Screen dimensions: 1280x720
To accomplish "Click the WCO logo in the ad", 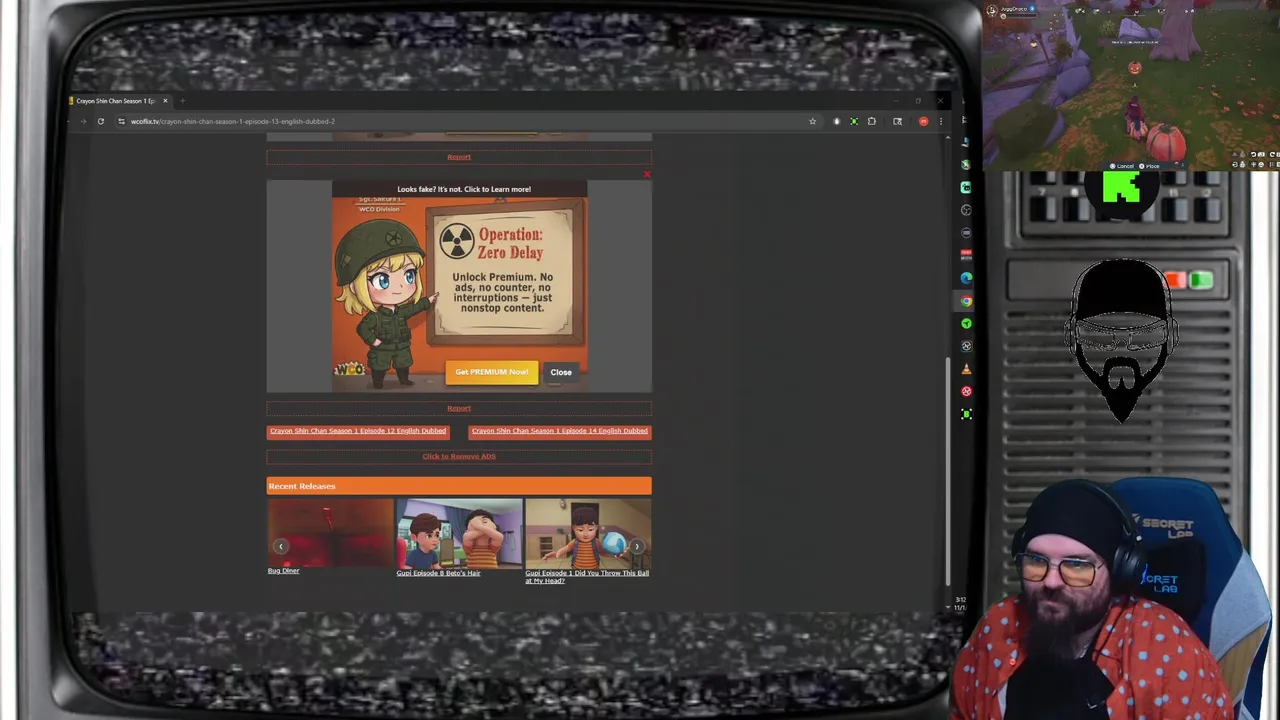I will pos(349,370).
